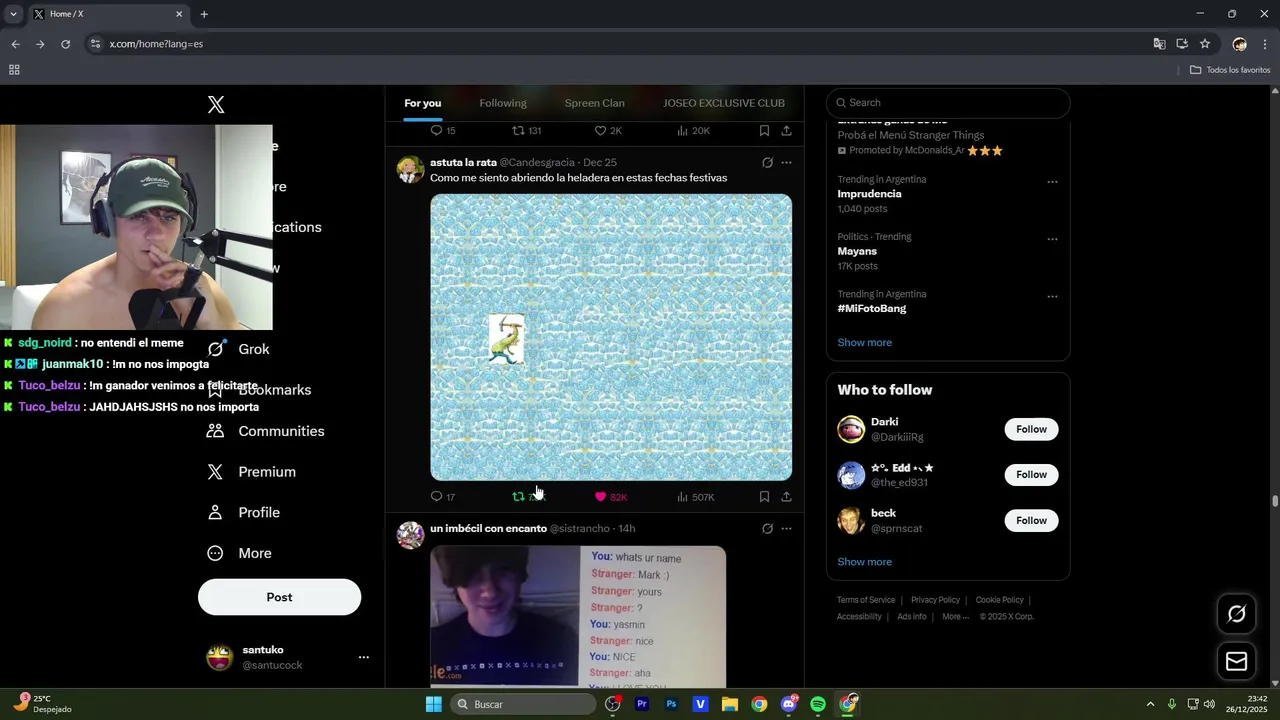Open the Chrome tab search dropdown
Viewport: 1280px width, 720px height.
point(13,14)
